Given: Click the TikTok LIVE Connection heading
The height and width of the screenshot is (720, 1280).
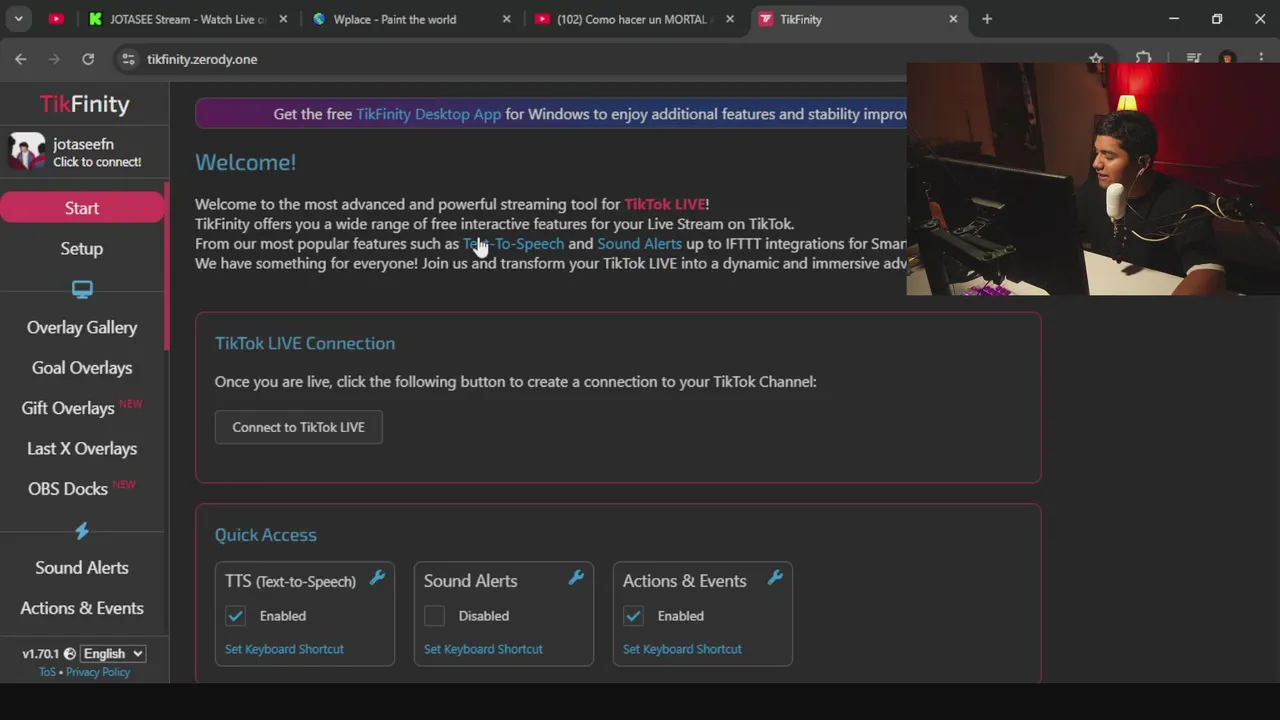Looking at the screenshot, I should 305,343.
